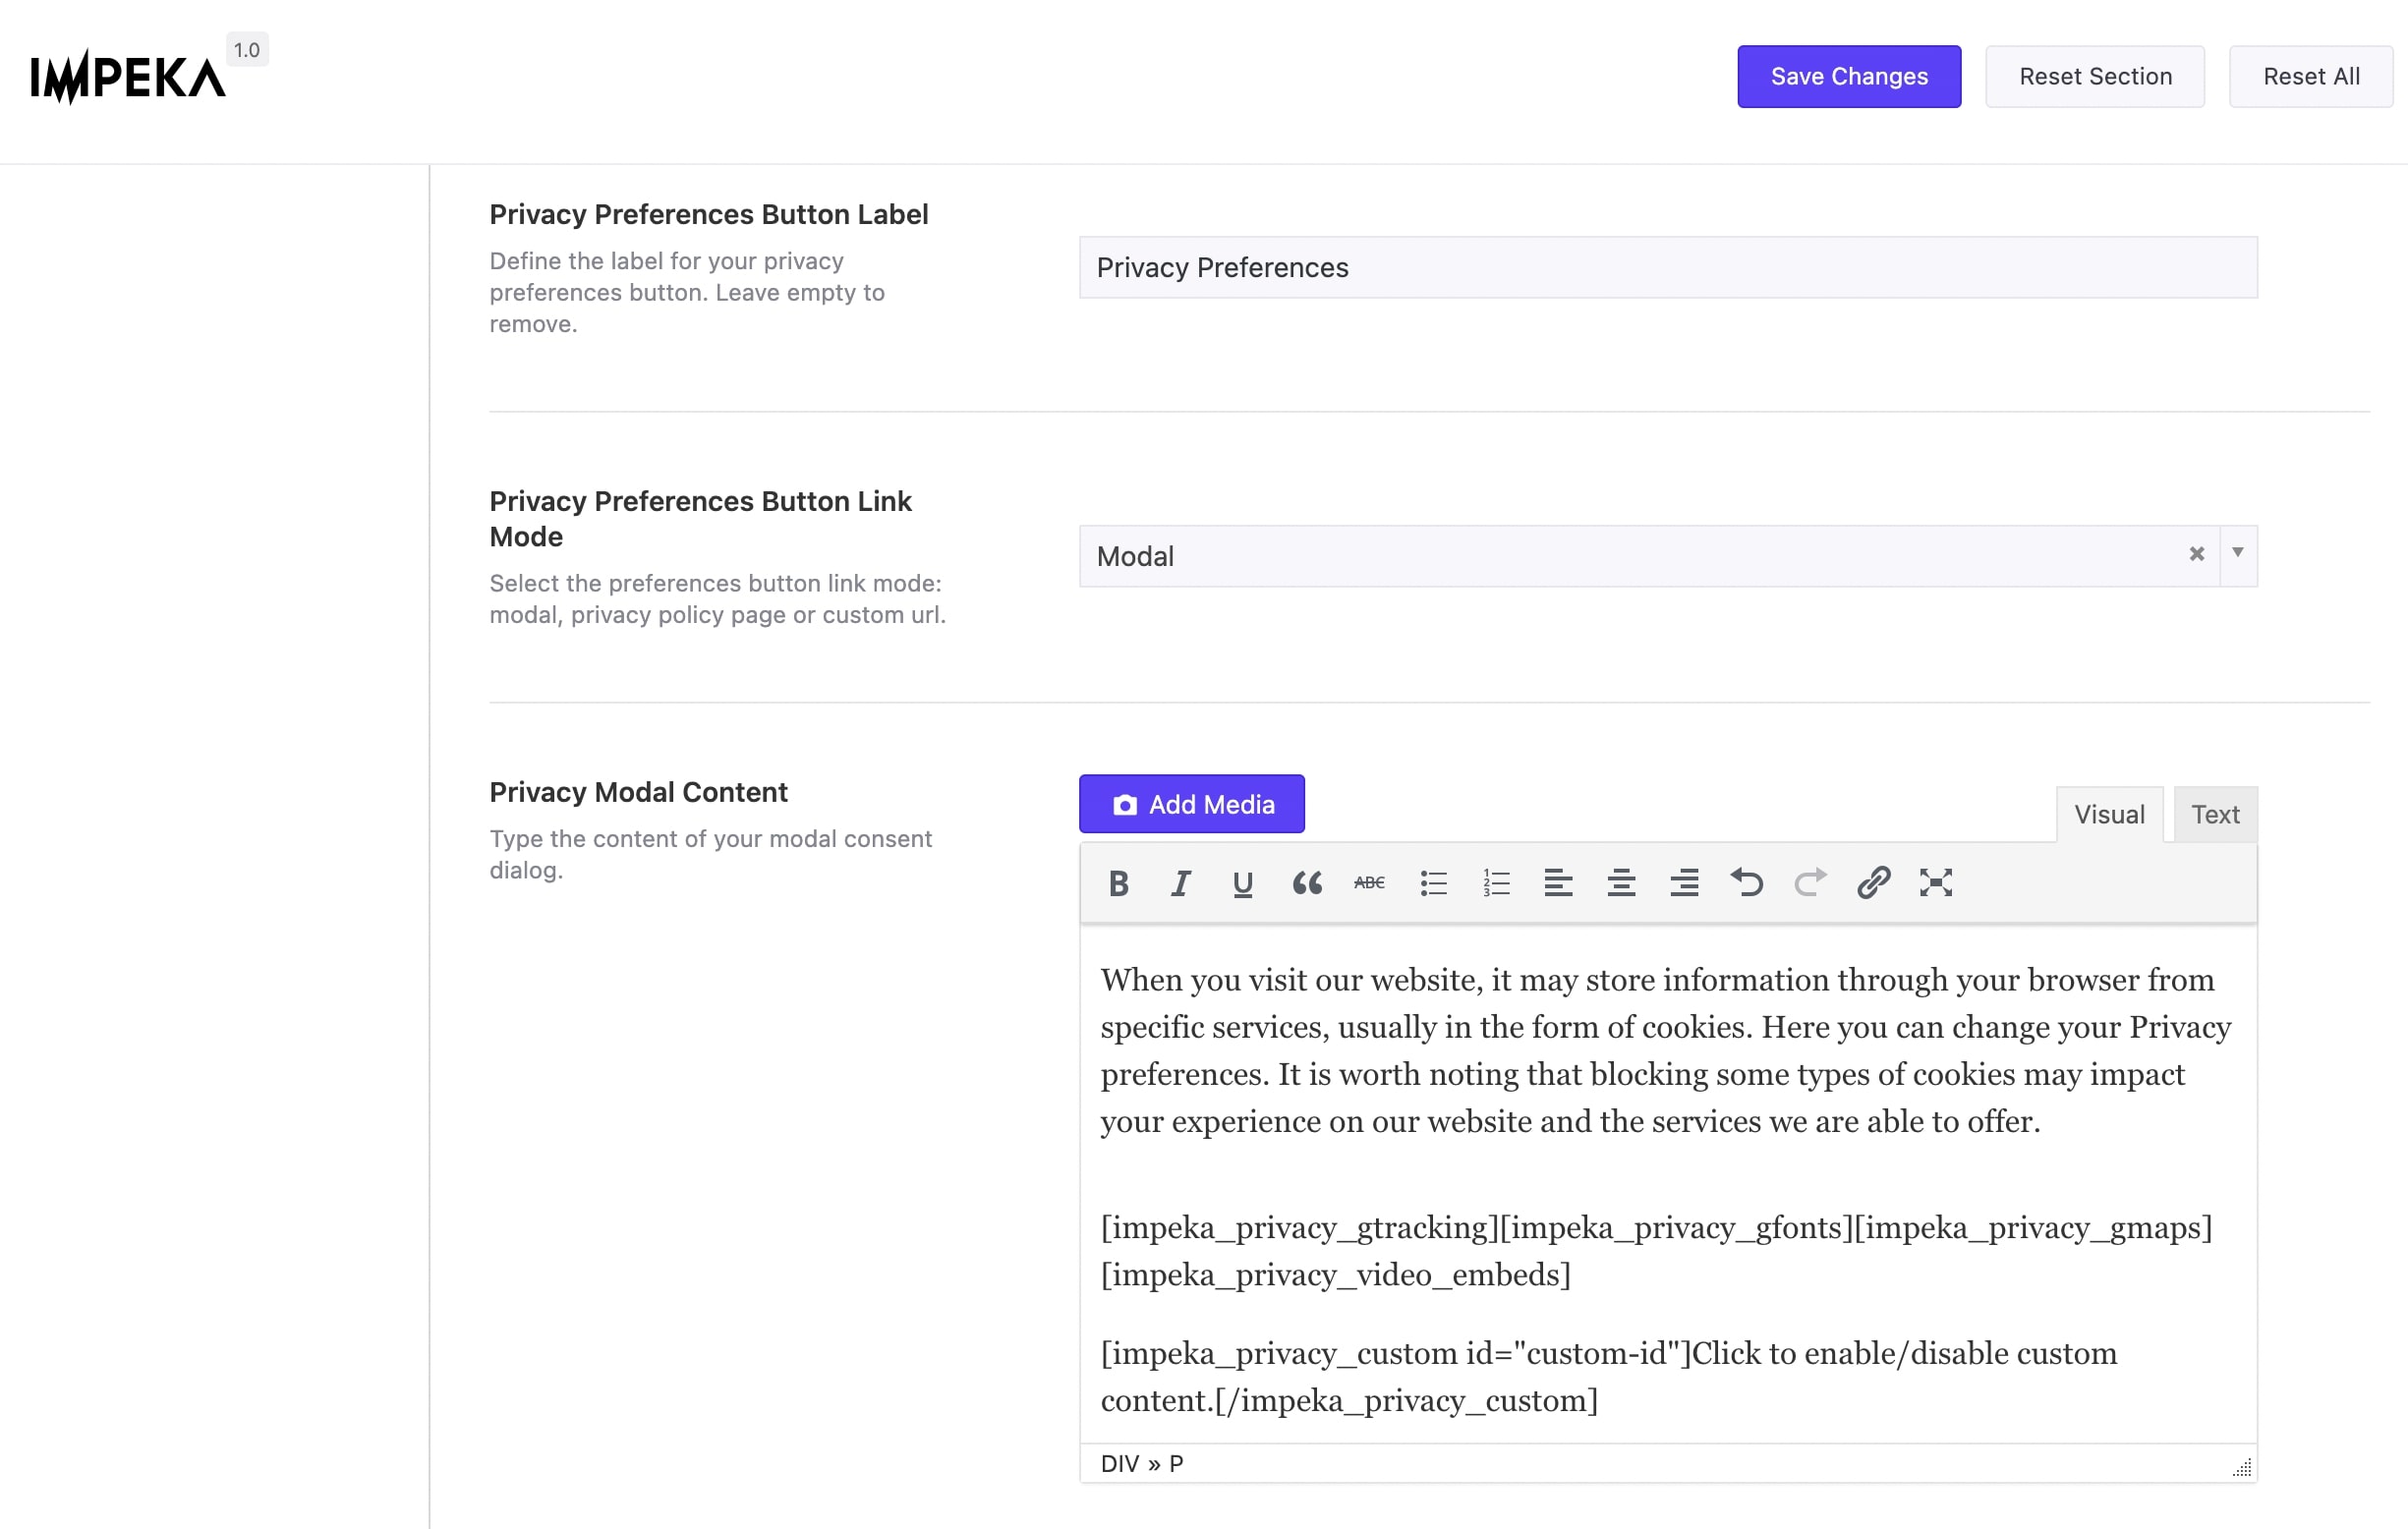Viewport: 2408px width, 1529px height.
Task: Insert or edit a link
Action: coord(1872,883)
